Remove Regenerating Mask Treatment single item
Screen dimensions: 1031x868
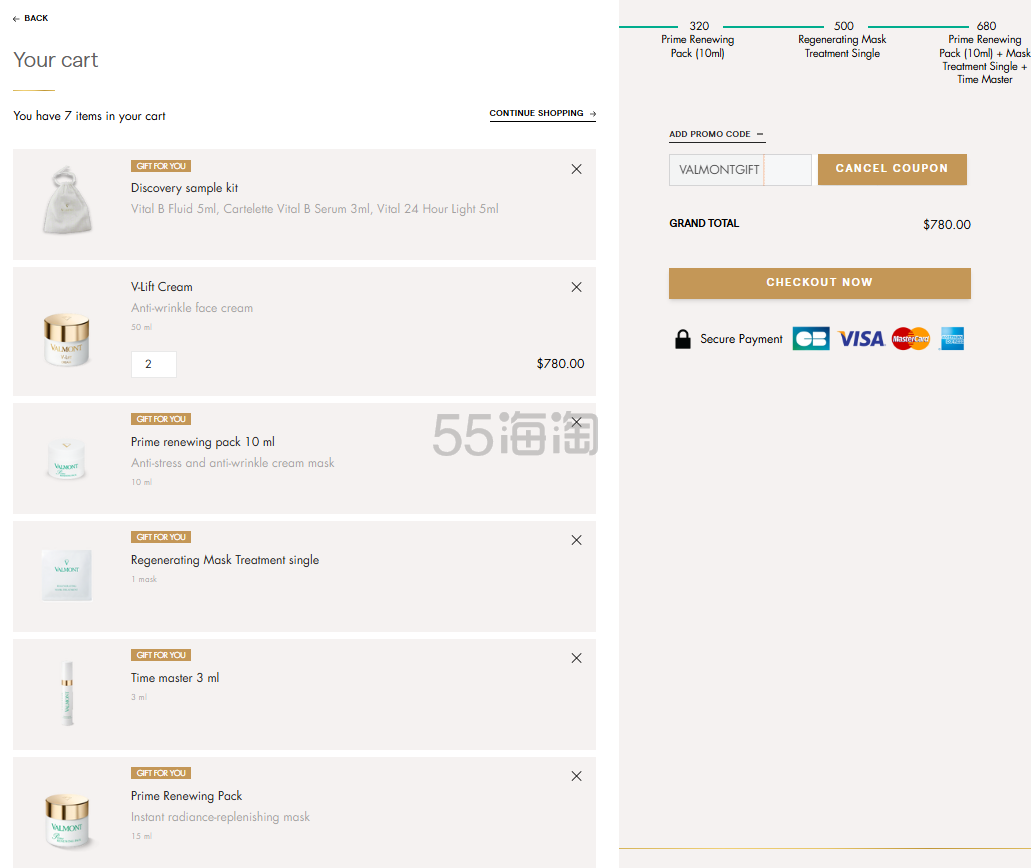coord(577,540)
